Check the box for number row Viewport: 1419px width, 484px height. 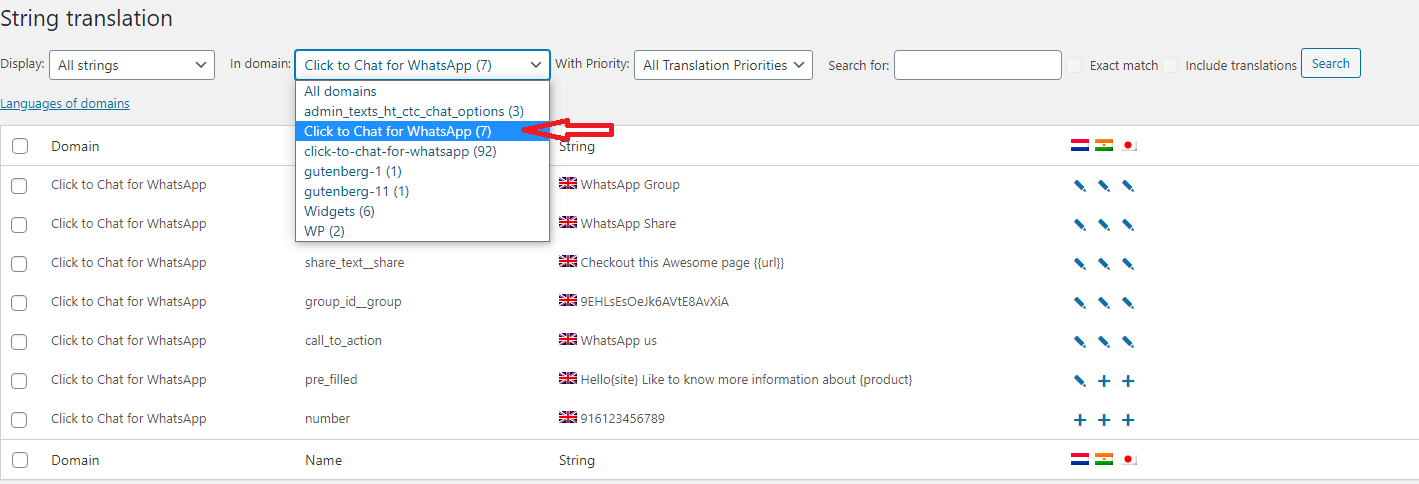click(20, 419)
